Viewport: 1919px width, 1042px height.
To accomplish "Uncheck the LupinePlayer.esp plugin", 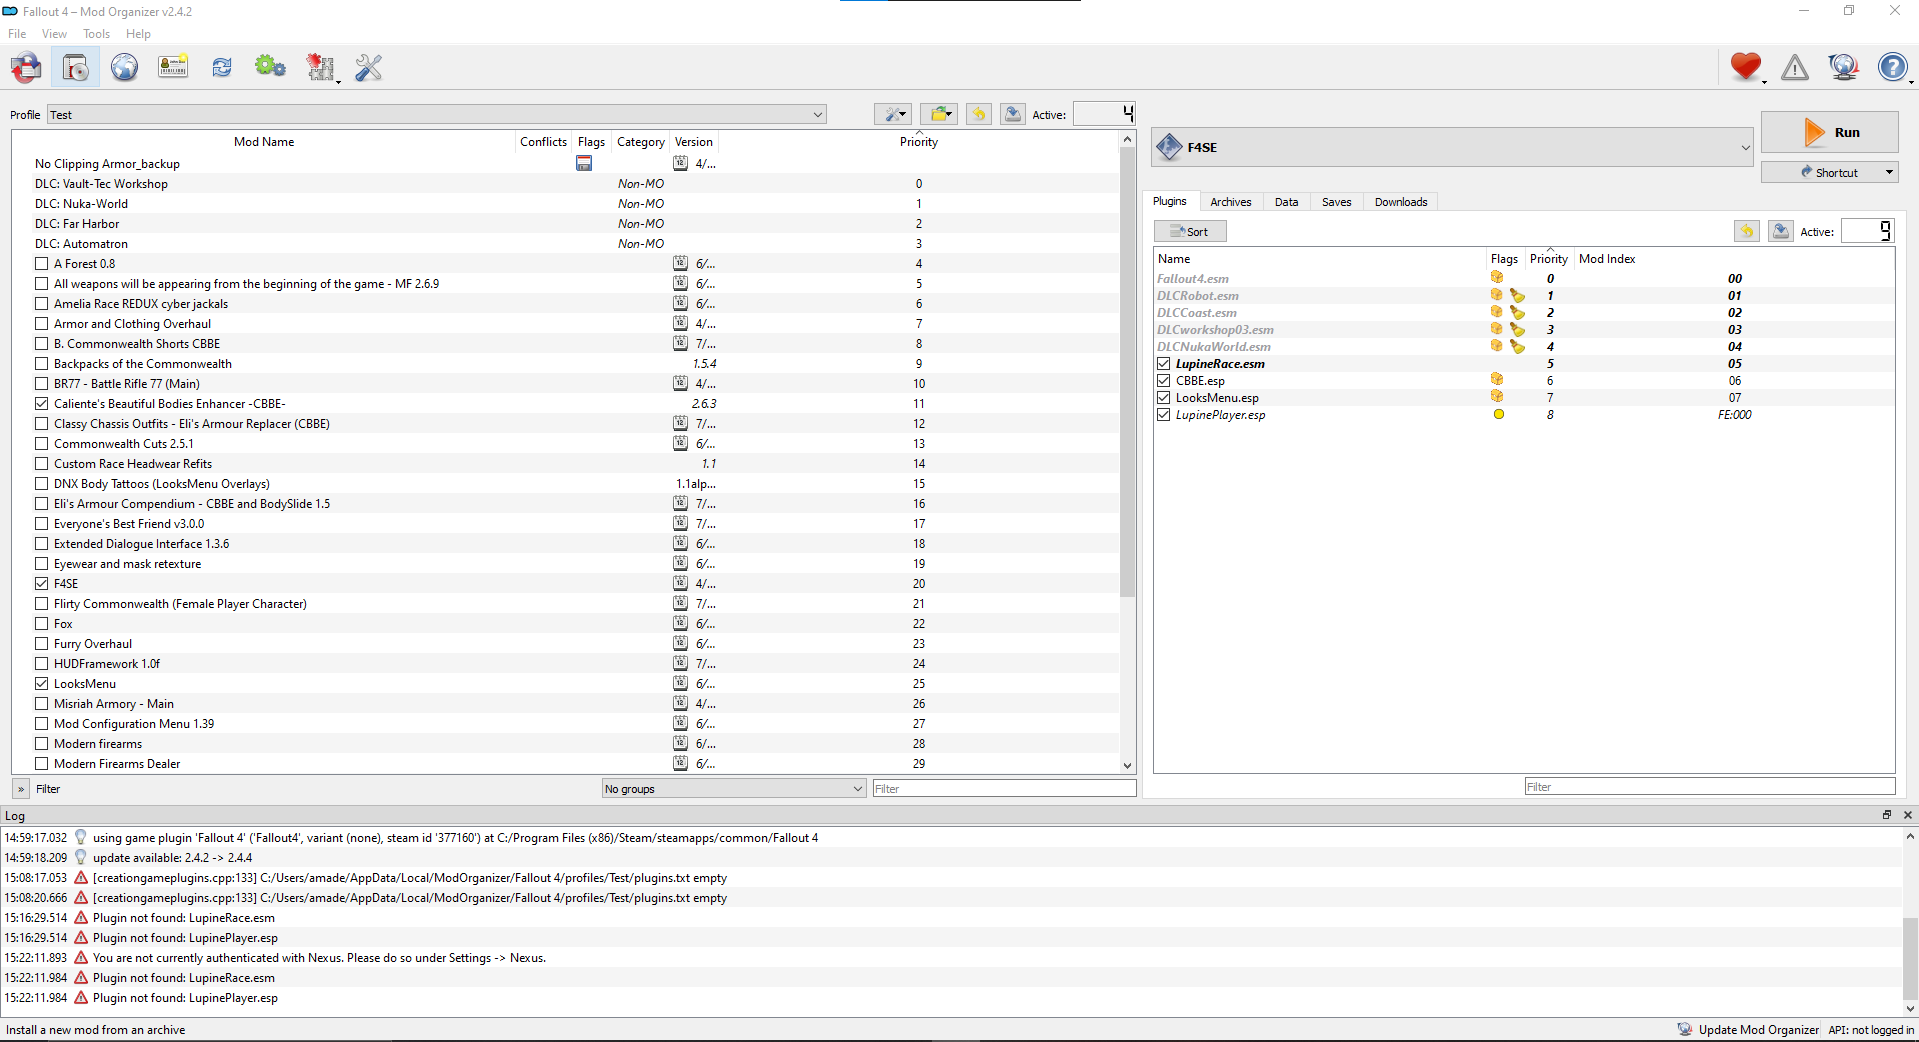I will (x=1164, y=414).
